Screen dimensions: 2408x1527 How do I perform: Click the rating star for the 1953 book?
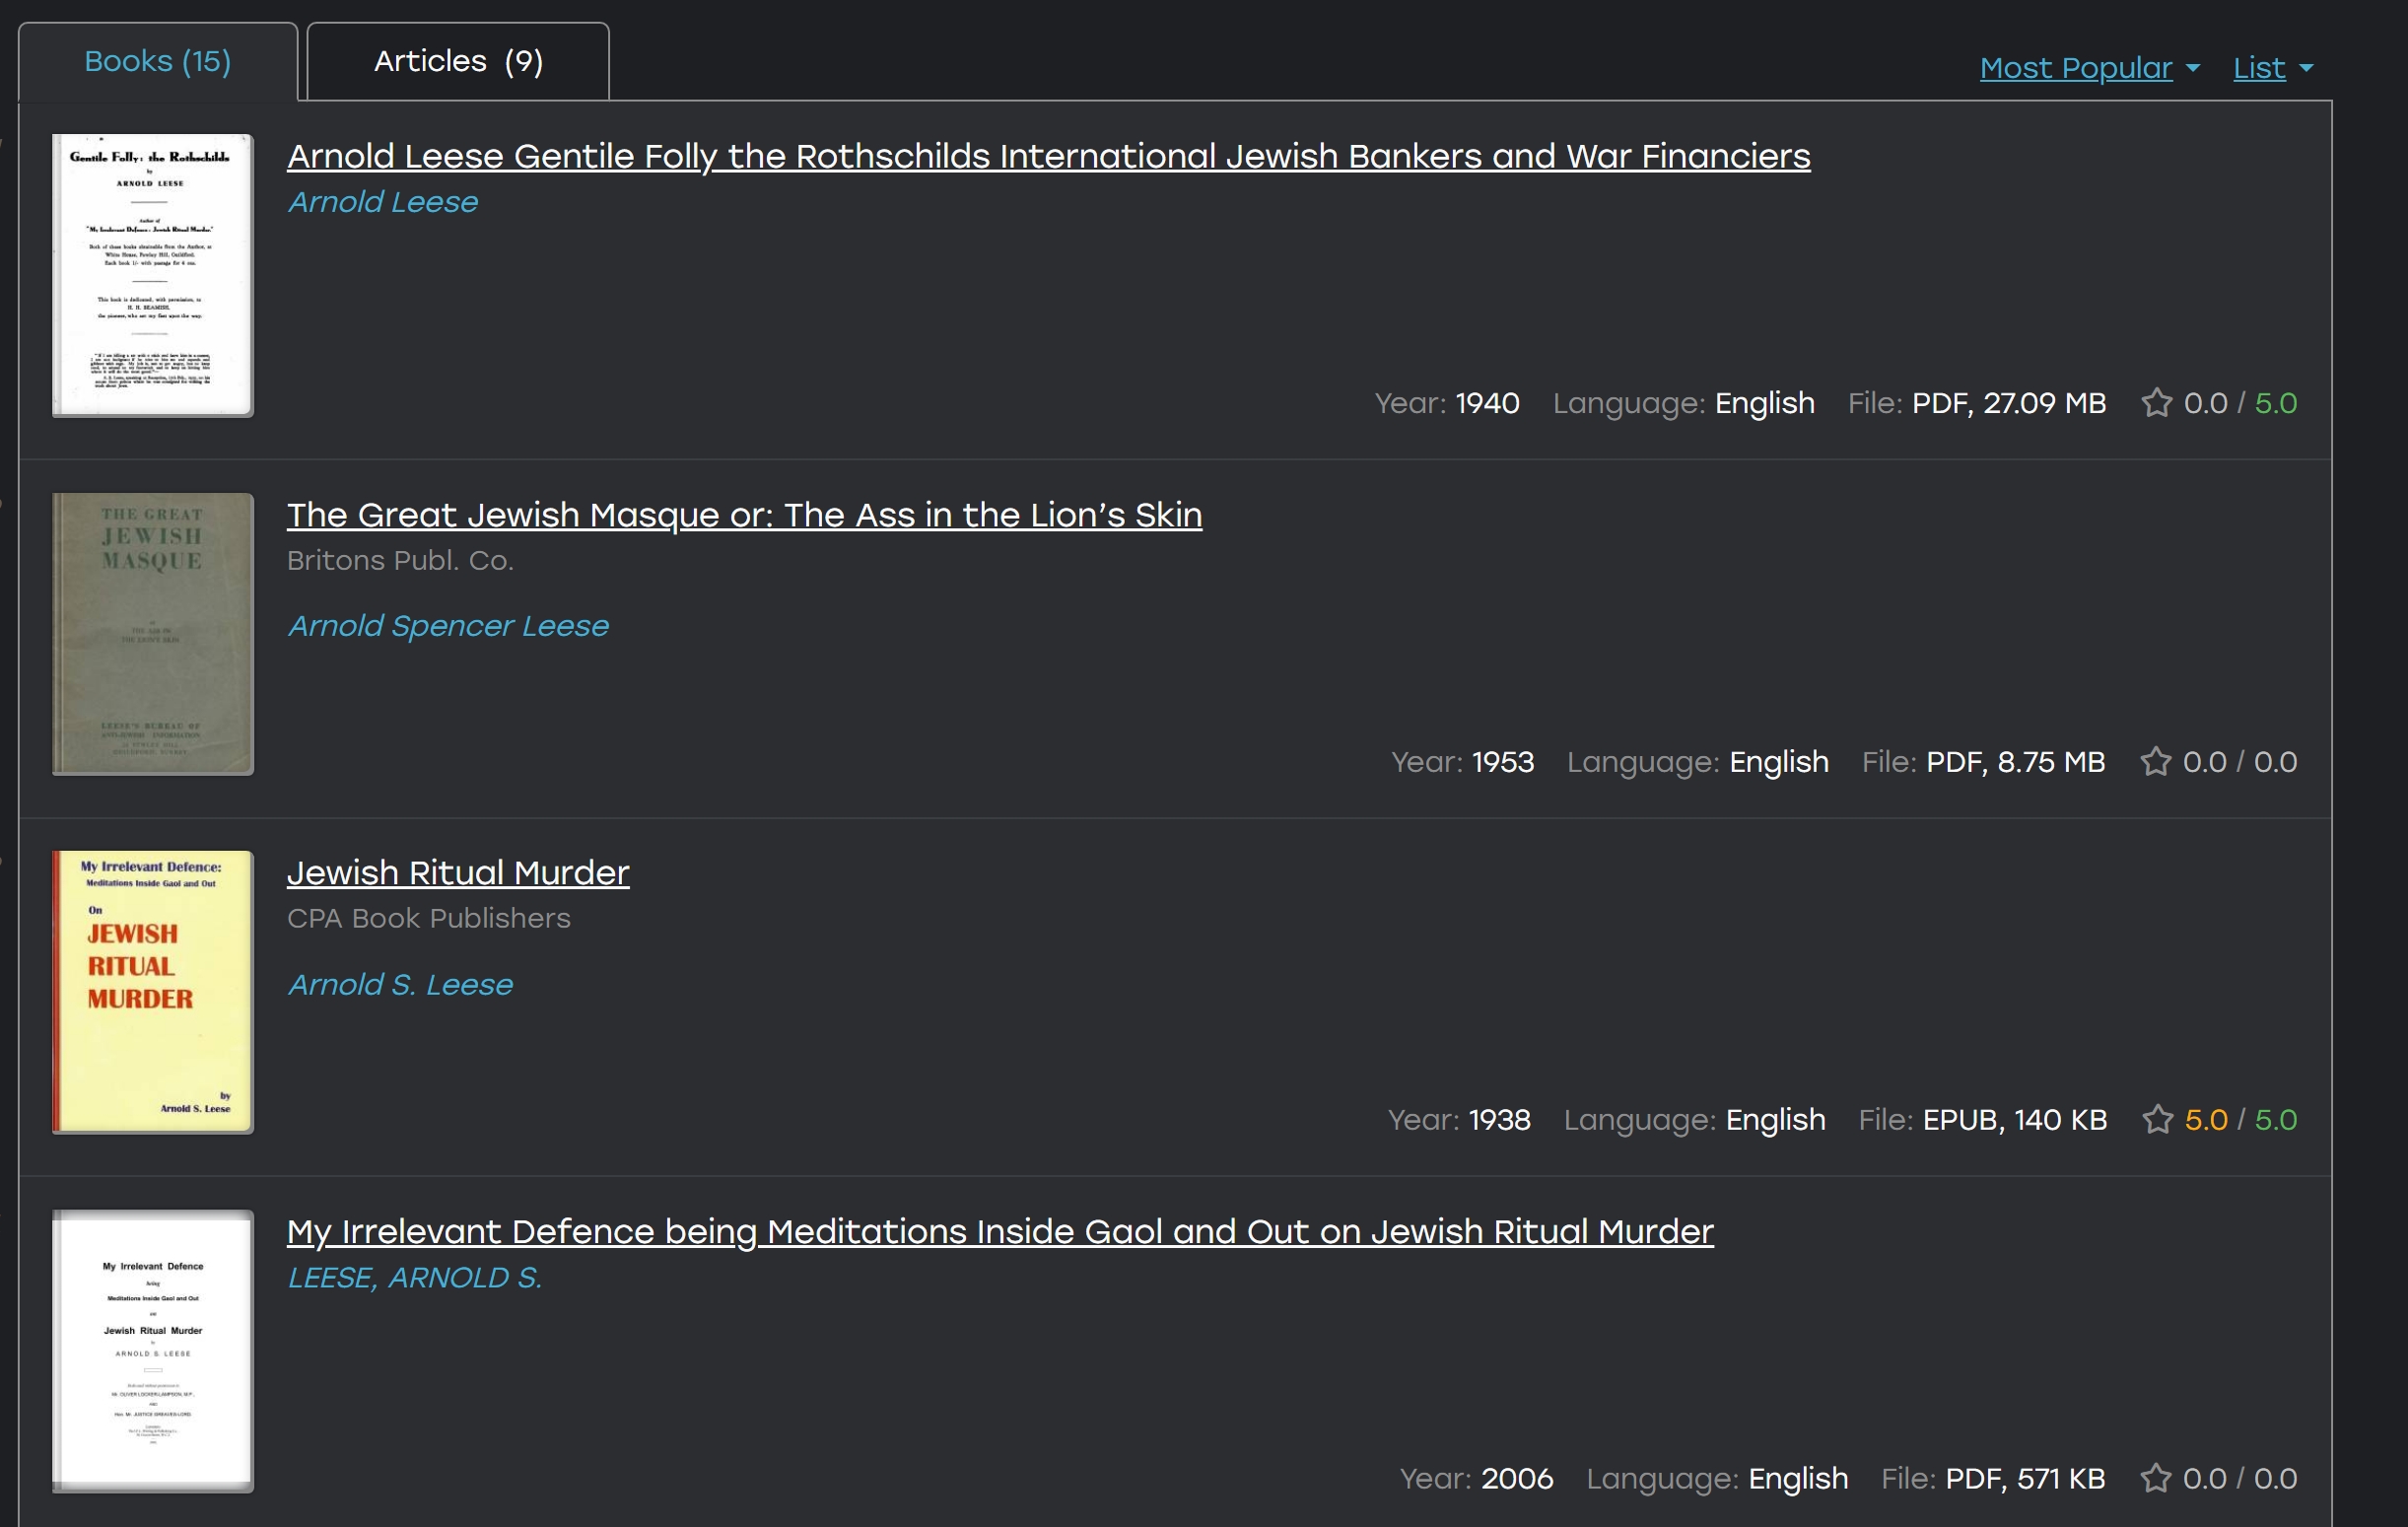click(2155, 762)
